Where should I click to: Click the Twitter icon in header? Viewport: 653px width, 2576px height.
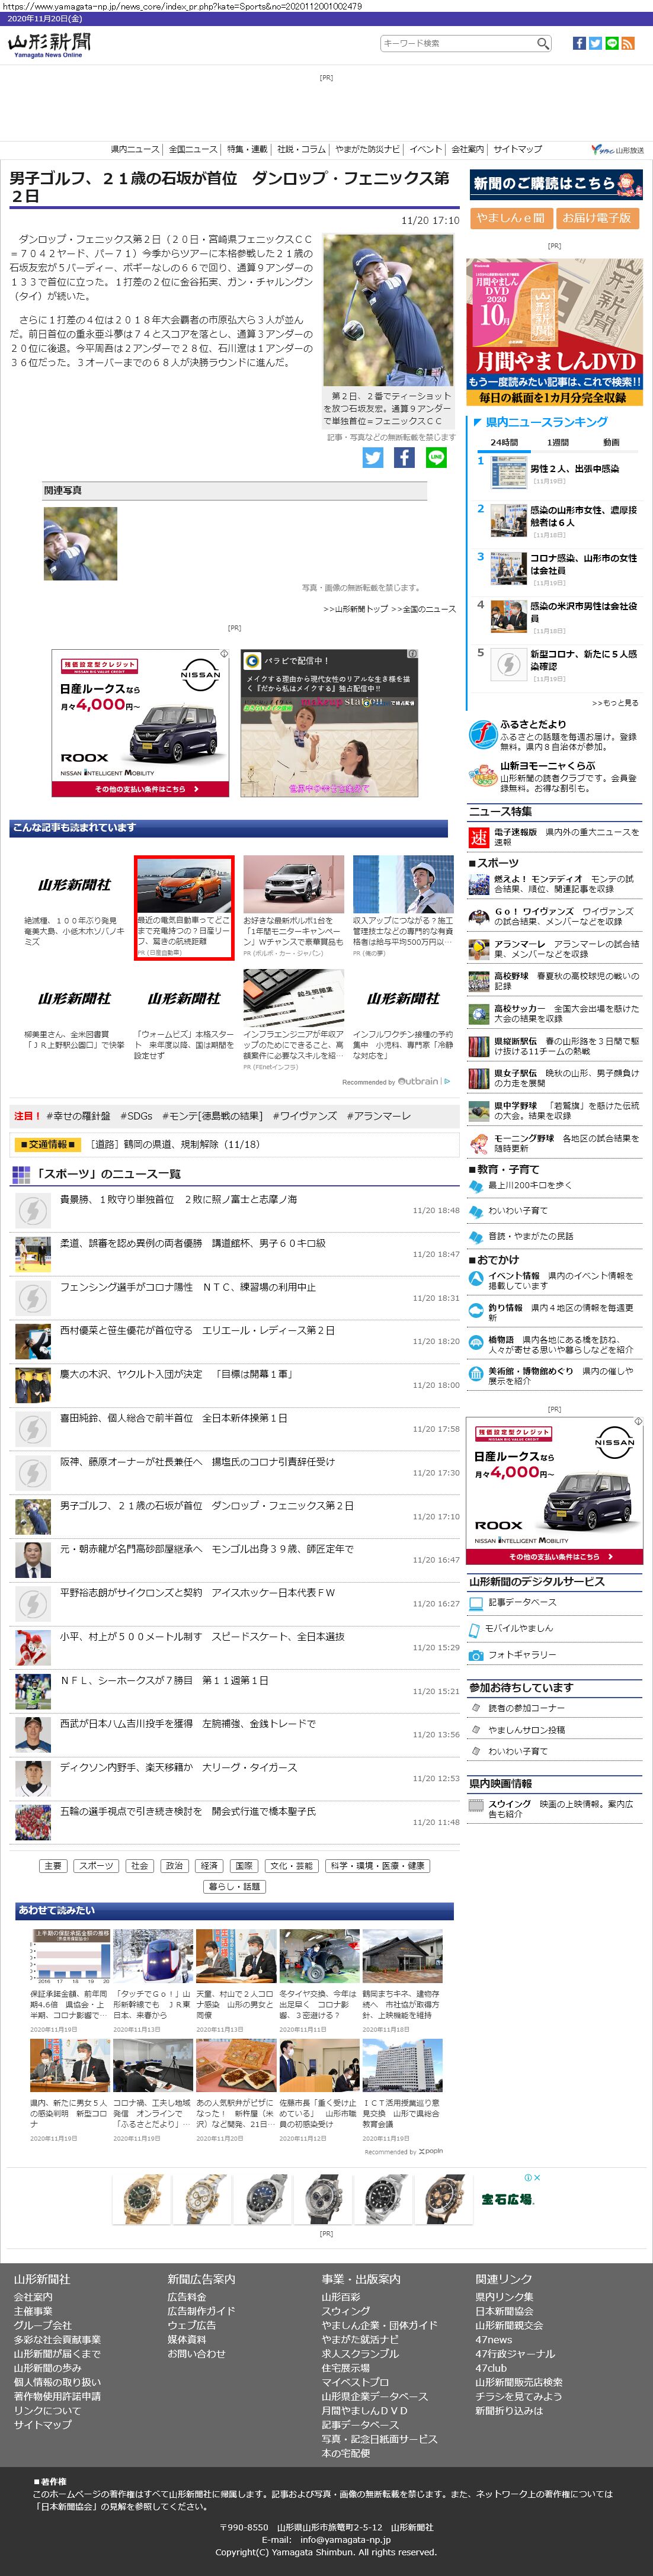click(x=595, y=43)
